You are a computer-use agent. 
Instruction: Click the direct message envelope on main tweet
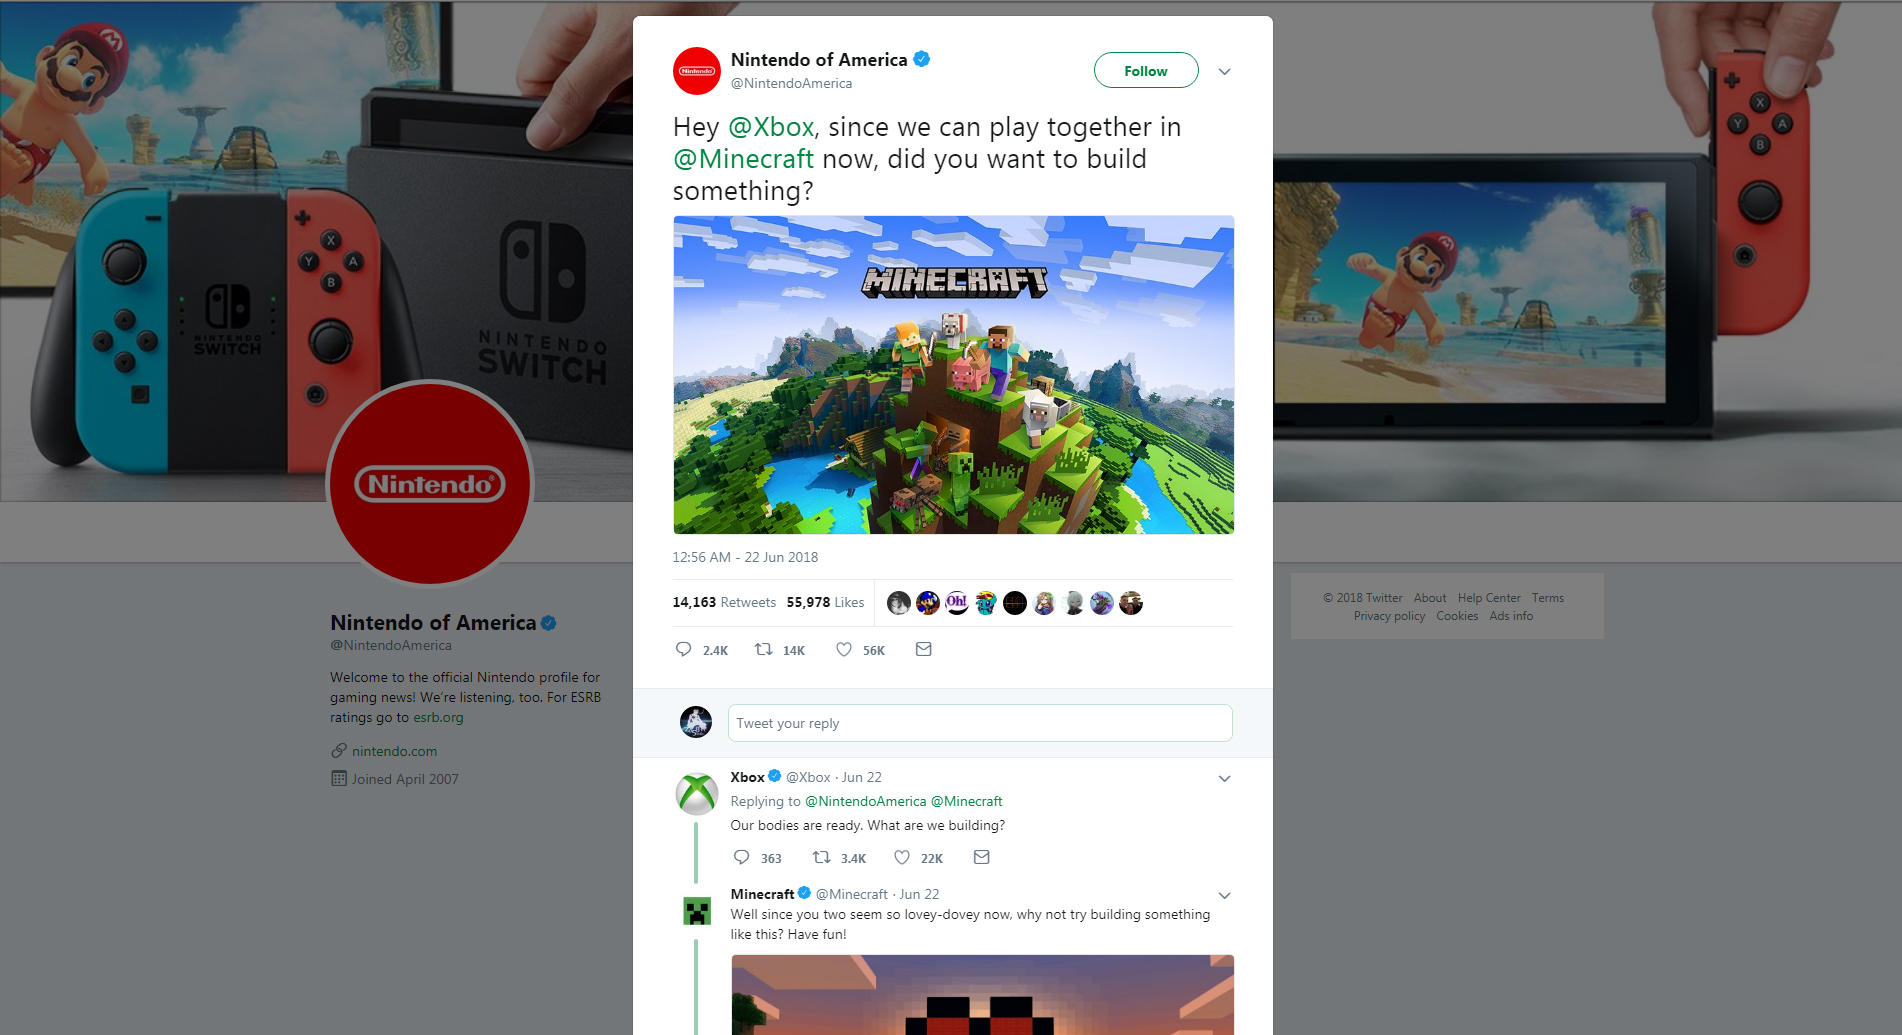pyautogui.click(x=924, y=649)
